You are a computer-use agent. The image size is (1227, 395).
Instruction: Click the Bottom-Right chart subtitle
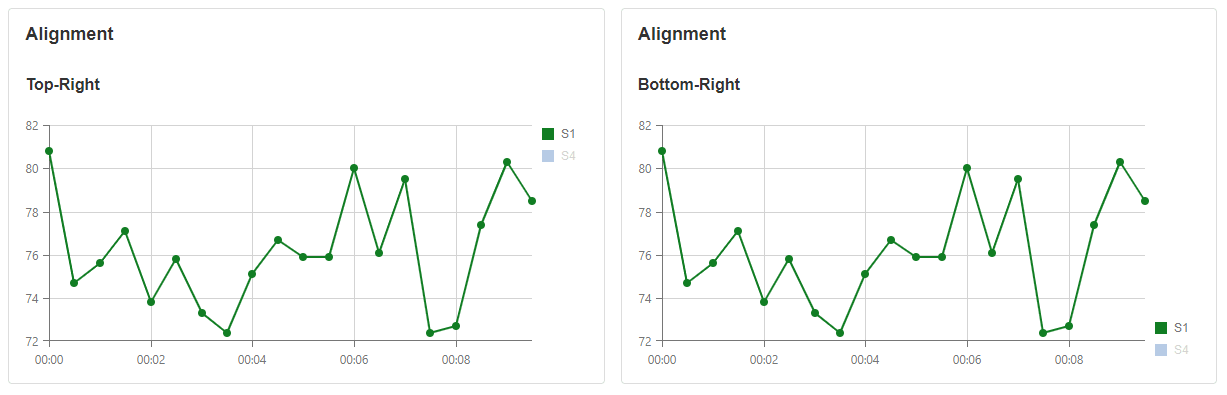[x=689, y=85]
